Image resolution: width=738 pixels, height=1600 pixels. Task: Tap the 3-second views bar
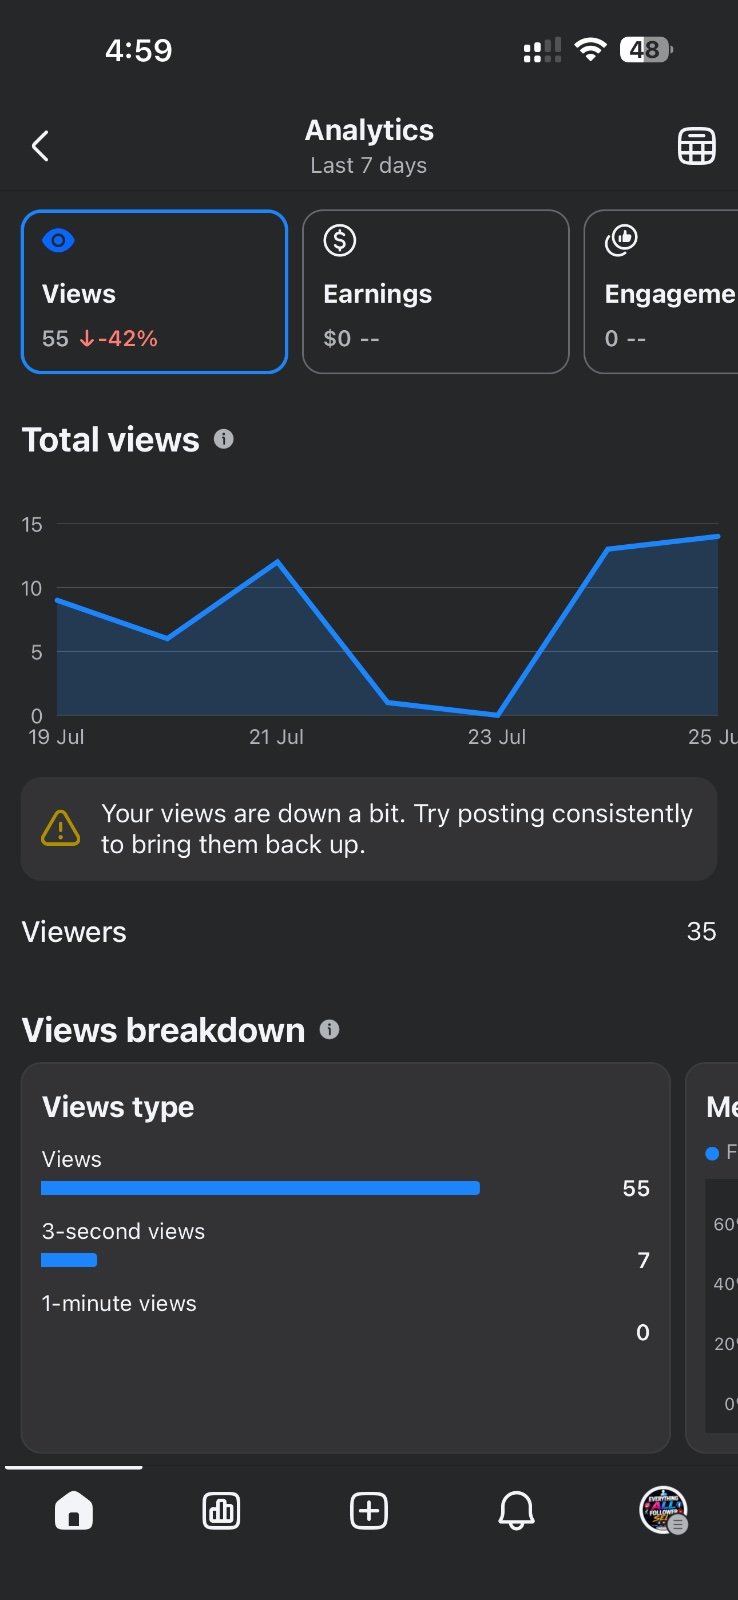69,1260
